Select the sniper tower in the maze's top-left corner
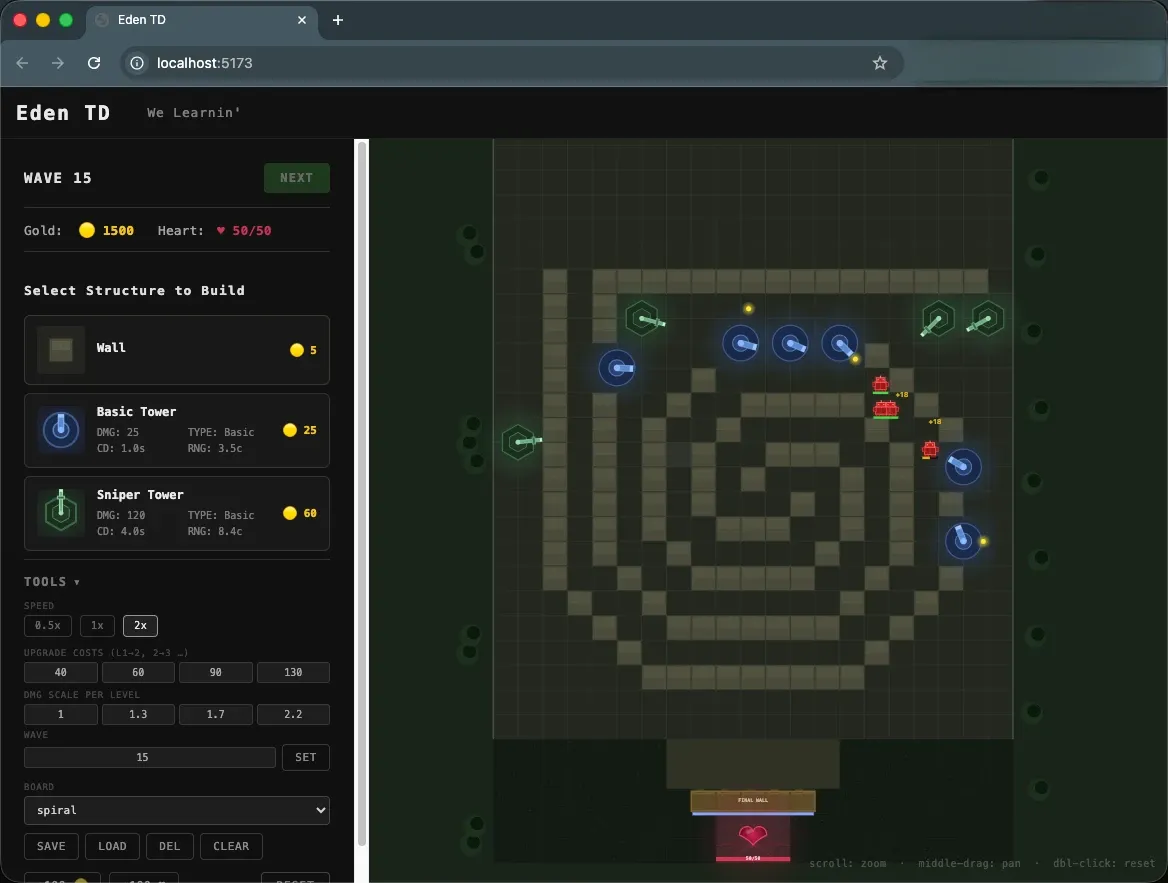 (x=642, y=319)
